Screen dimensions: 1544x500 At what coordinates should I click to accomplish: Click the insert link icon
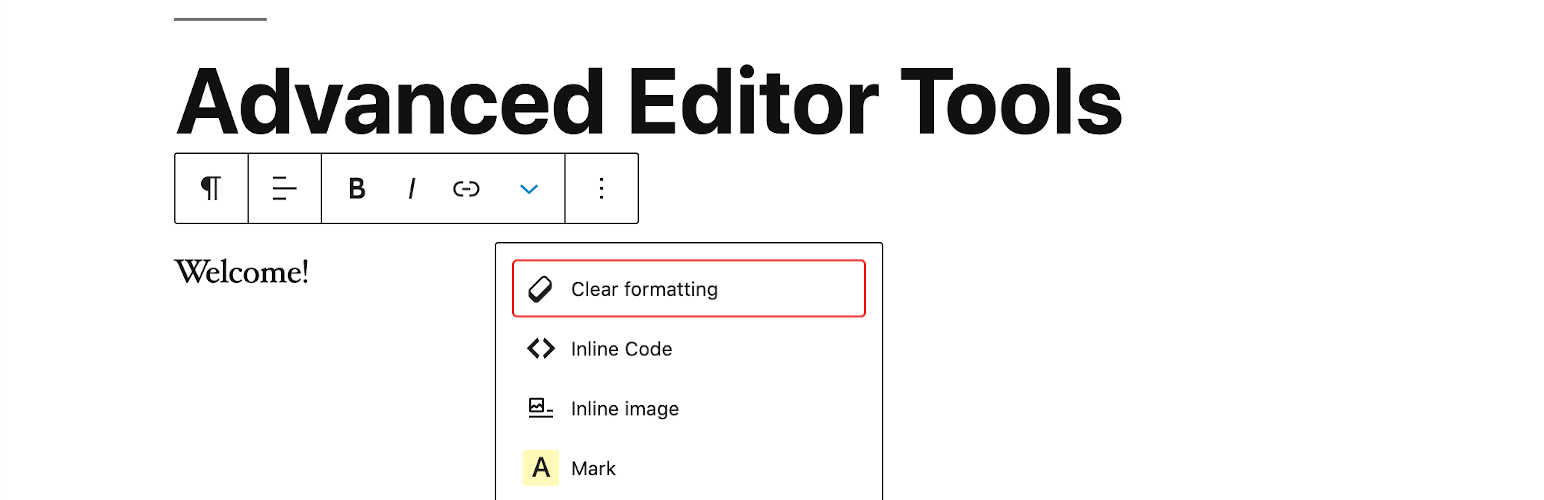pos(466,188)
